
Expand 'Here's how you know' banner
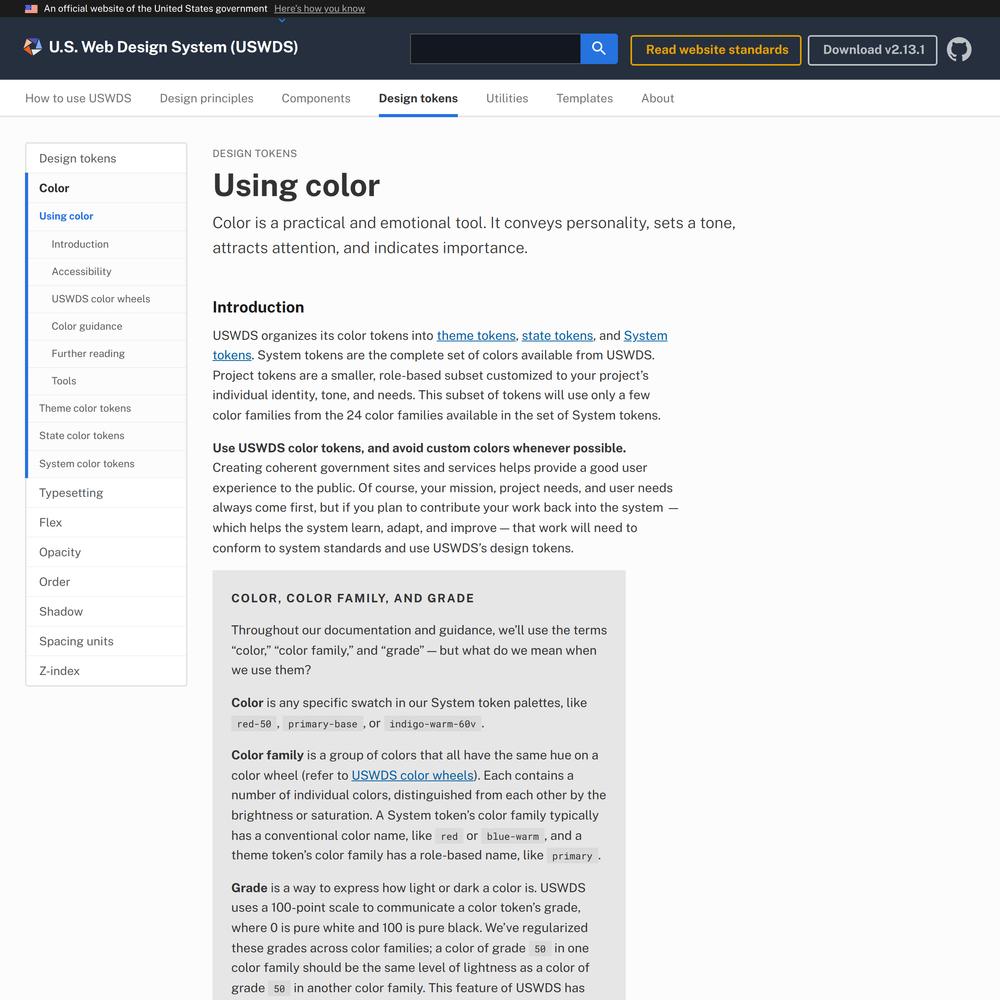point(320,8)
